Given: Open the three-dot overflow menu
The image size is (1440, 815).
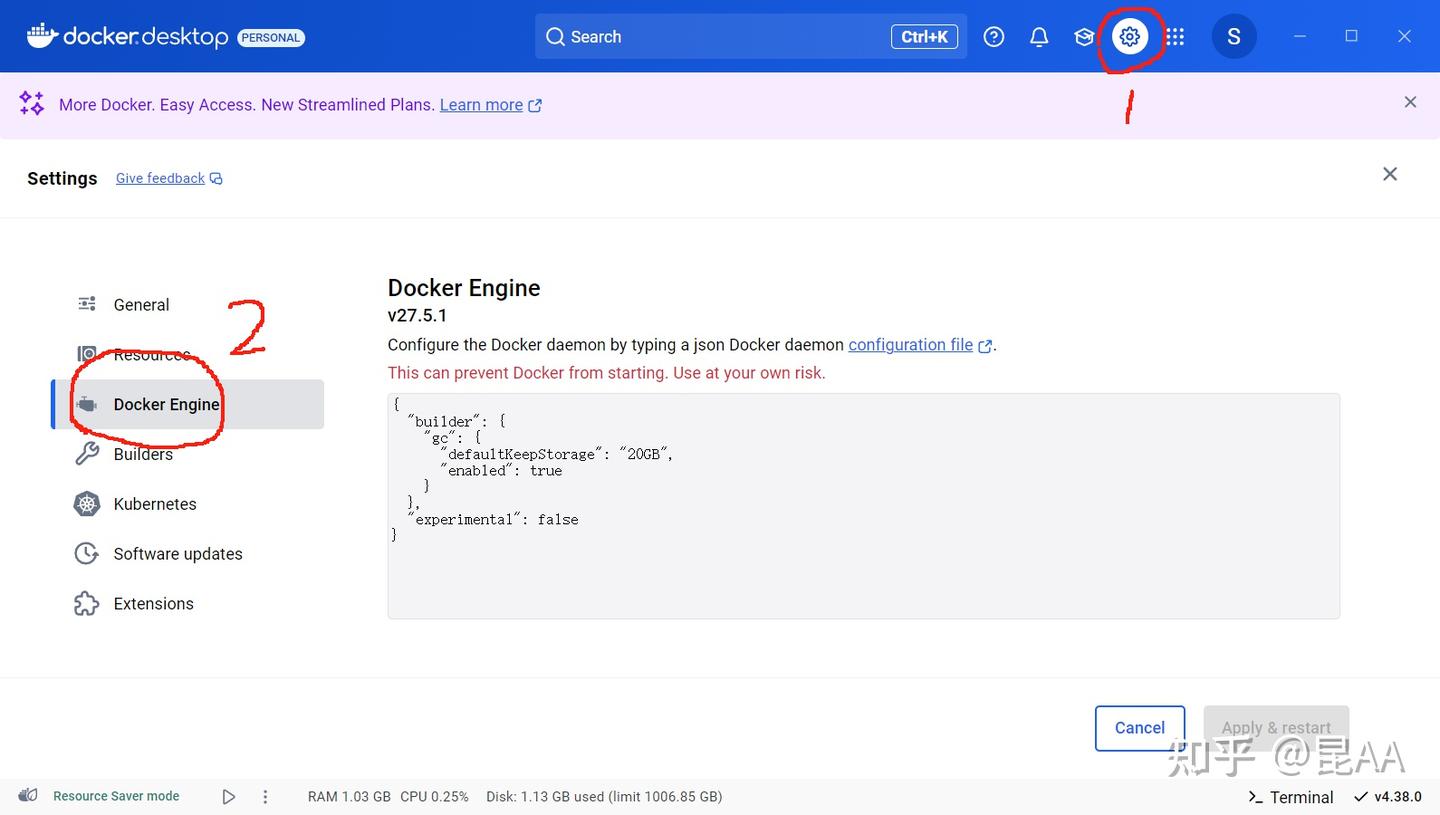Looking at the screenshot, I should [x=265, y=796].
